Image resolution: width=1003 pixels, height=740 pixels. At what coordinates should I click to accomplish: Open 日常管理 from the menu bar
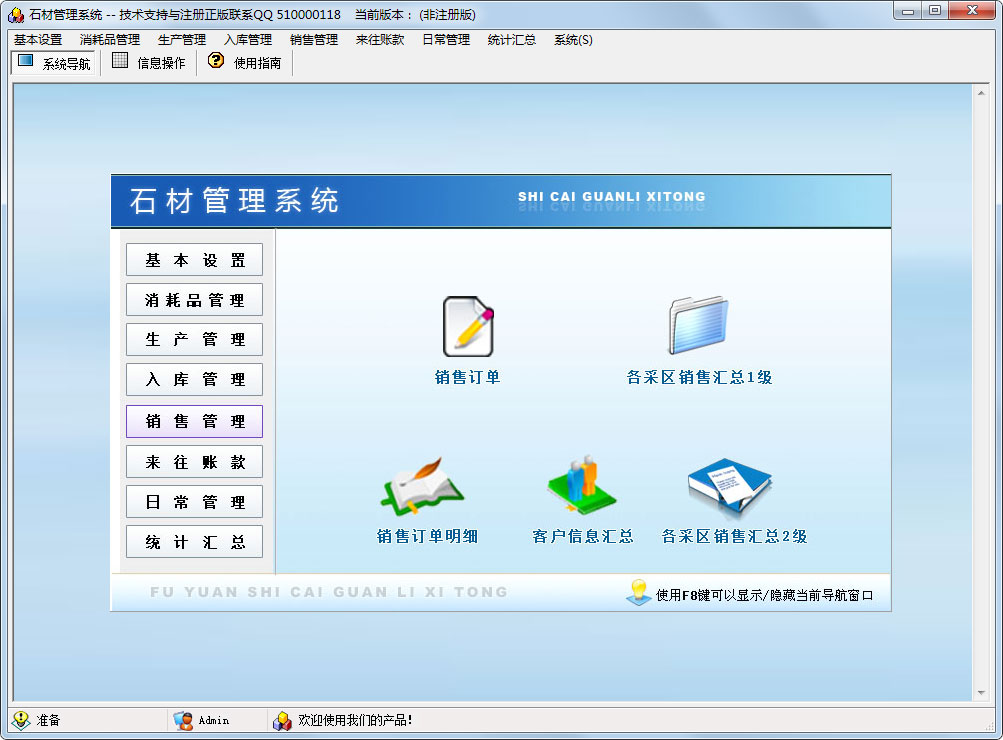(x=445, y=40)
